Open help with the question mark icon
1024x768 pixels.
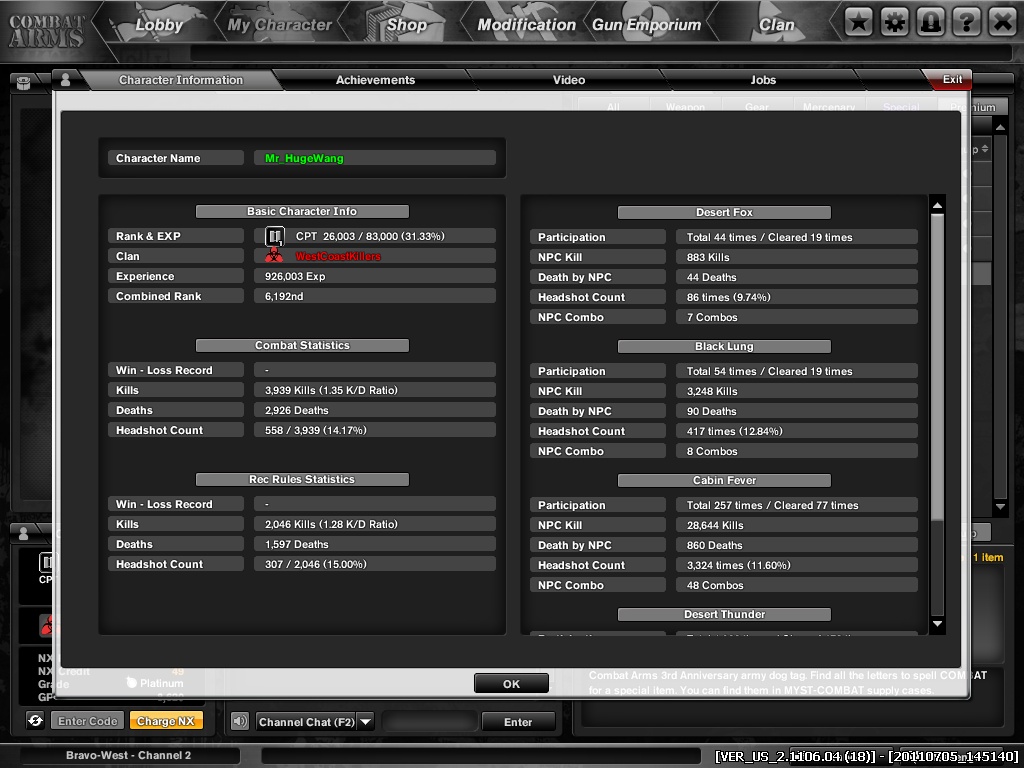[967, 23]
